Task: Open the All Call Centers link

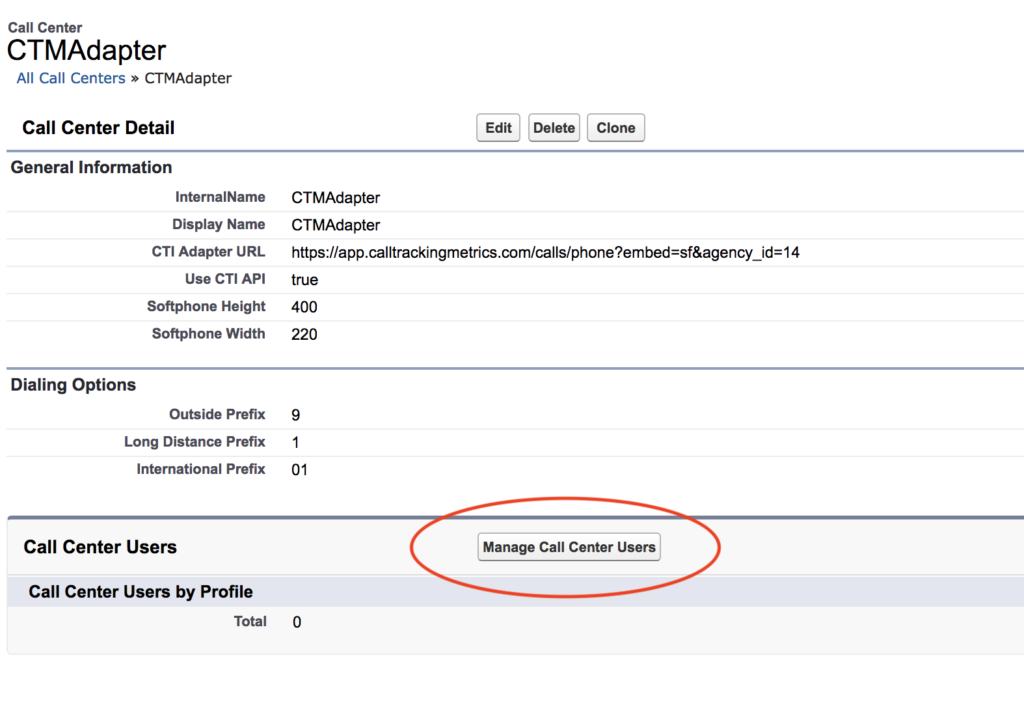Action: coord(70,78)
